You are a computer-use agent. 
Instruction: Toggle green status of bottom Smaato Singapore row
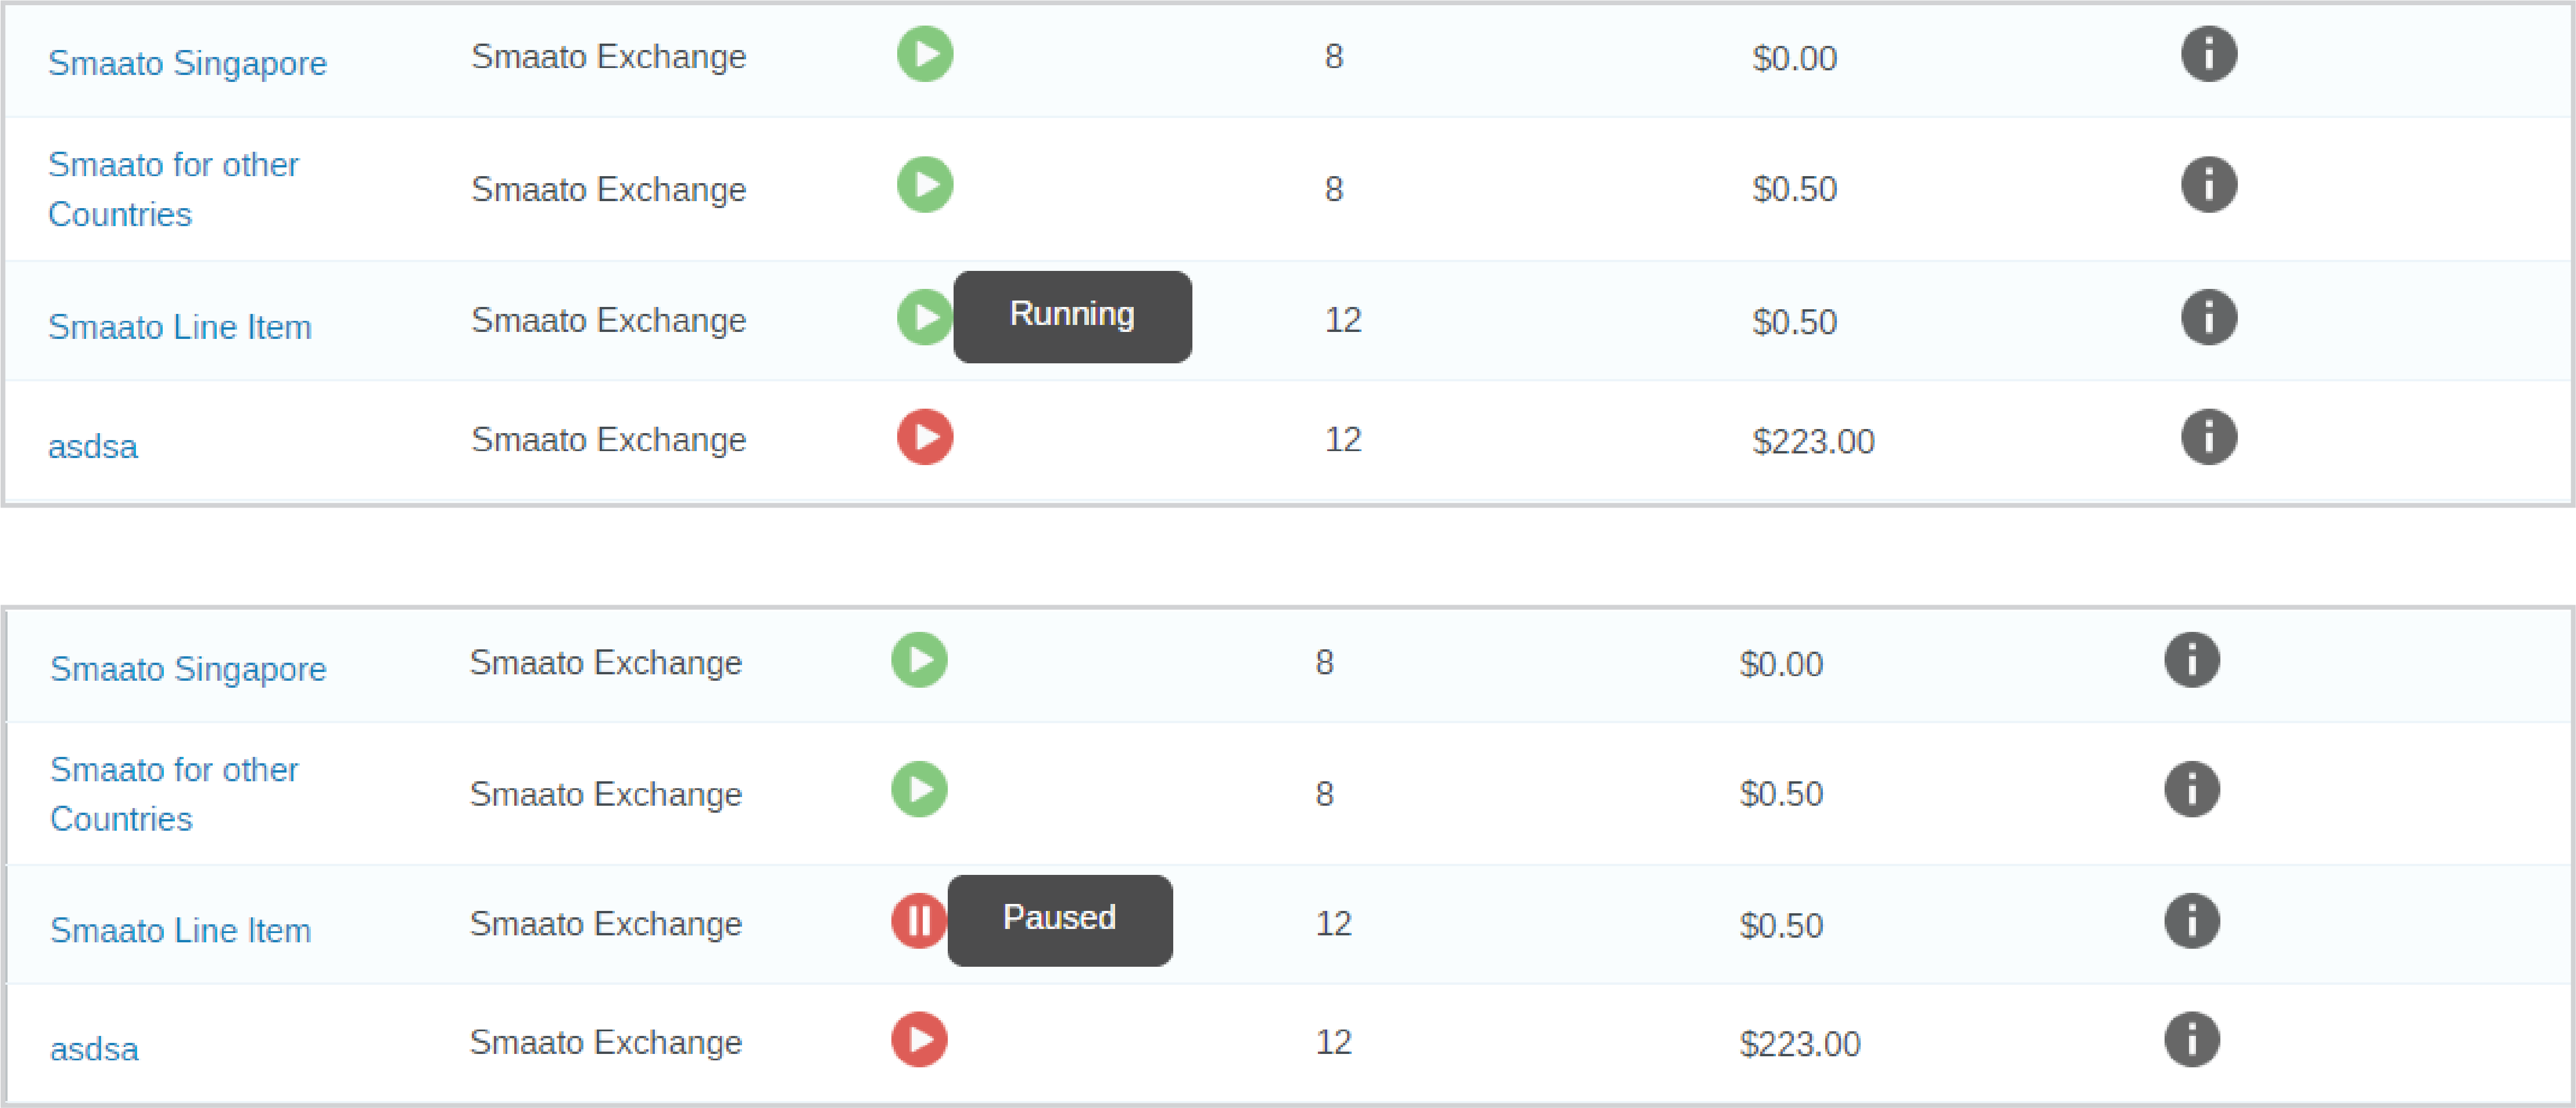(919, 660)
